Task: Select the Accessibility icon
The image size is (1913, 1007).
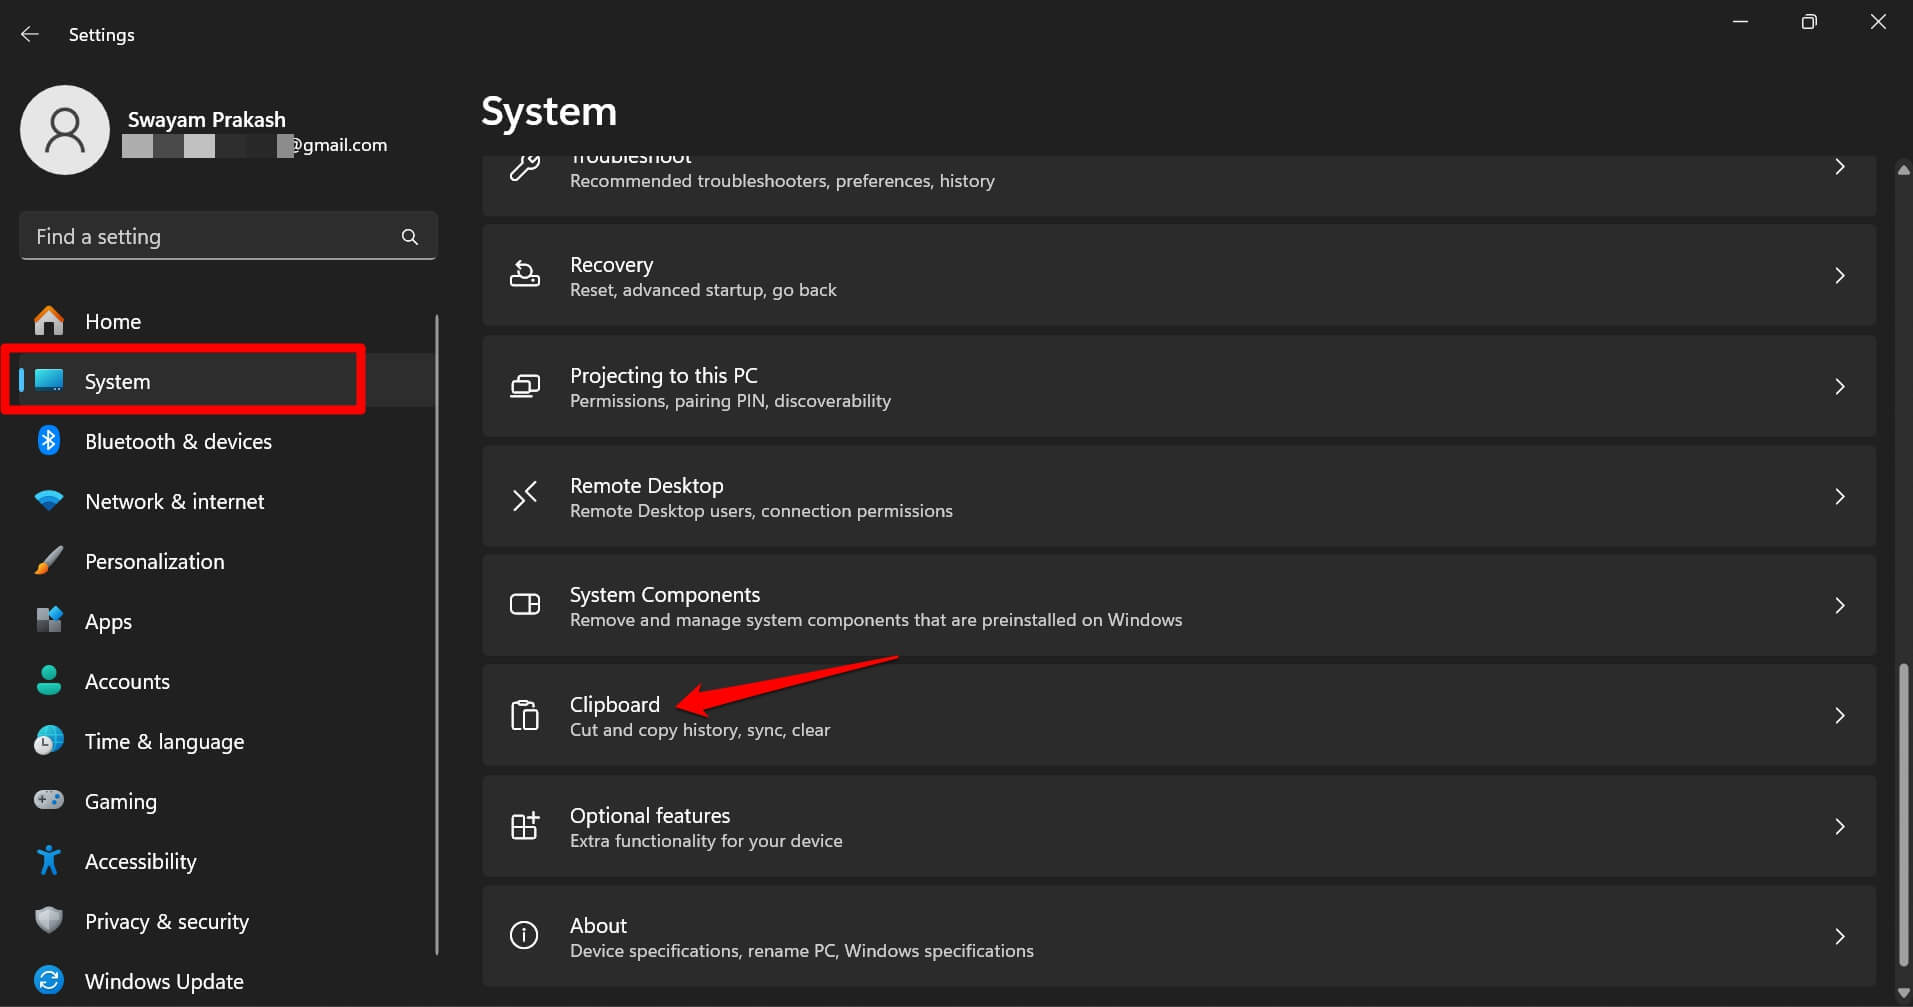Action: (x=48, y=860)
